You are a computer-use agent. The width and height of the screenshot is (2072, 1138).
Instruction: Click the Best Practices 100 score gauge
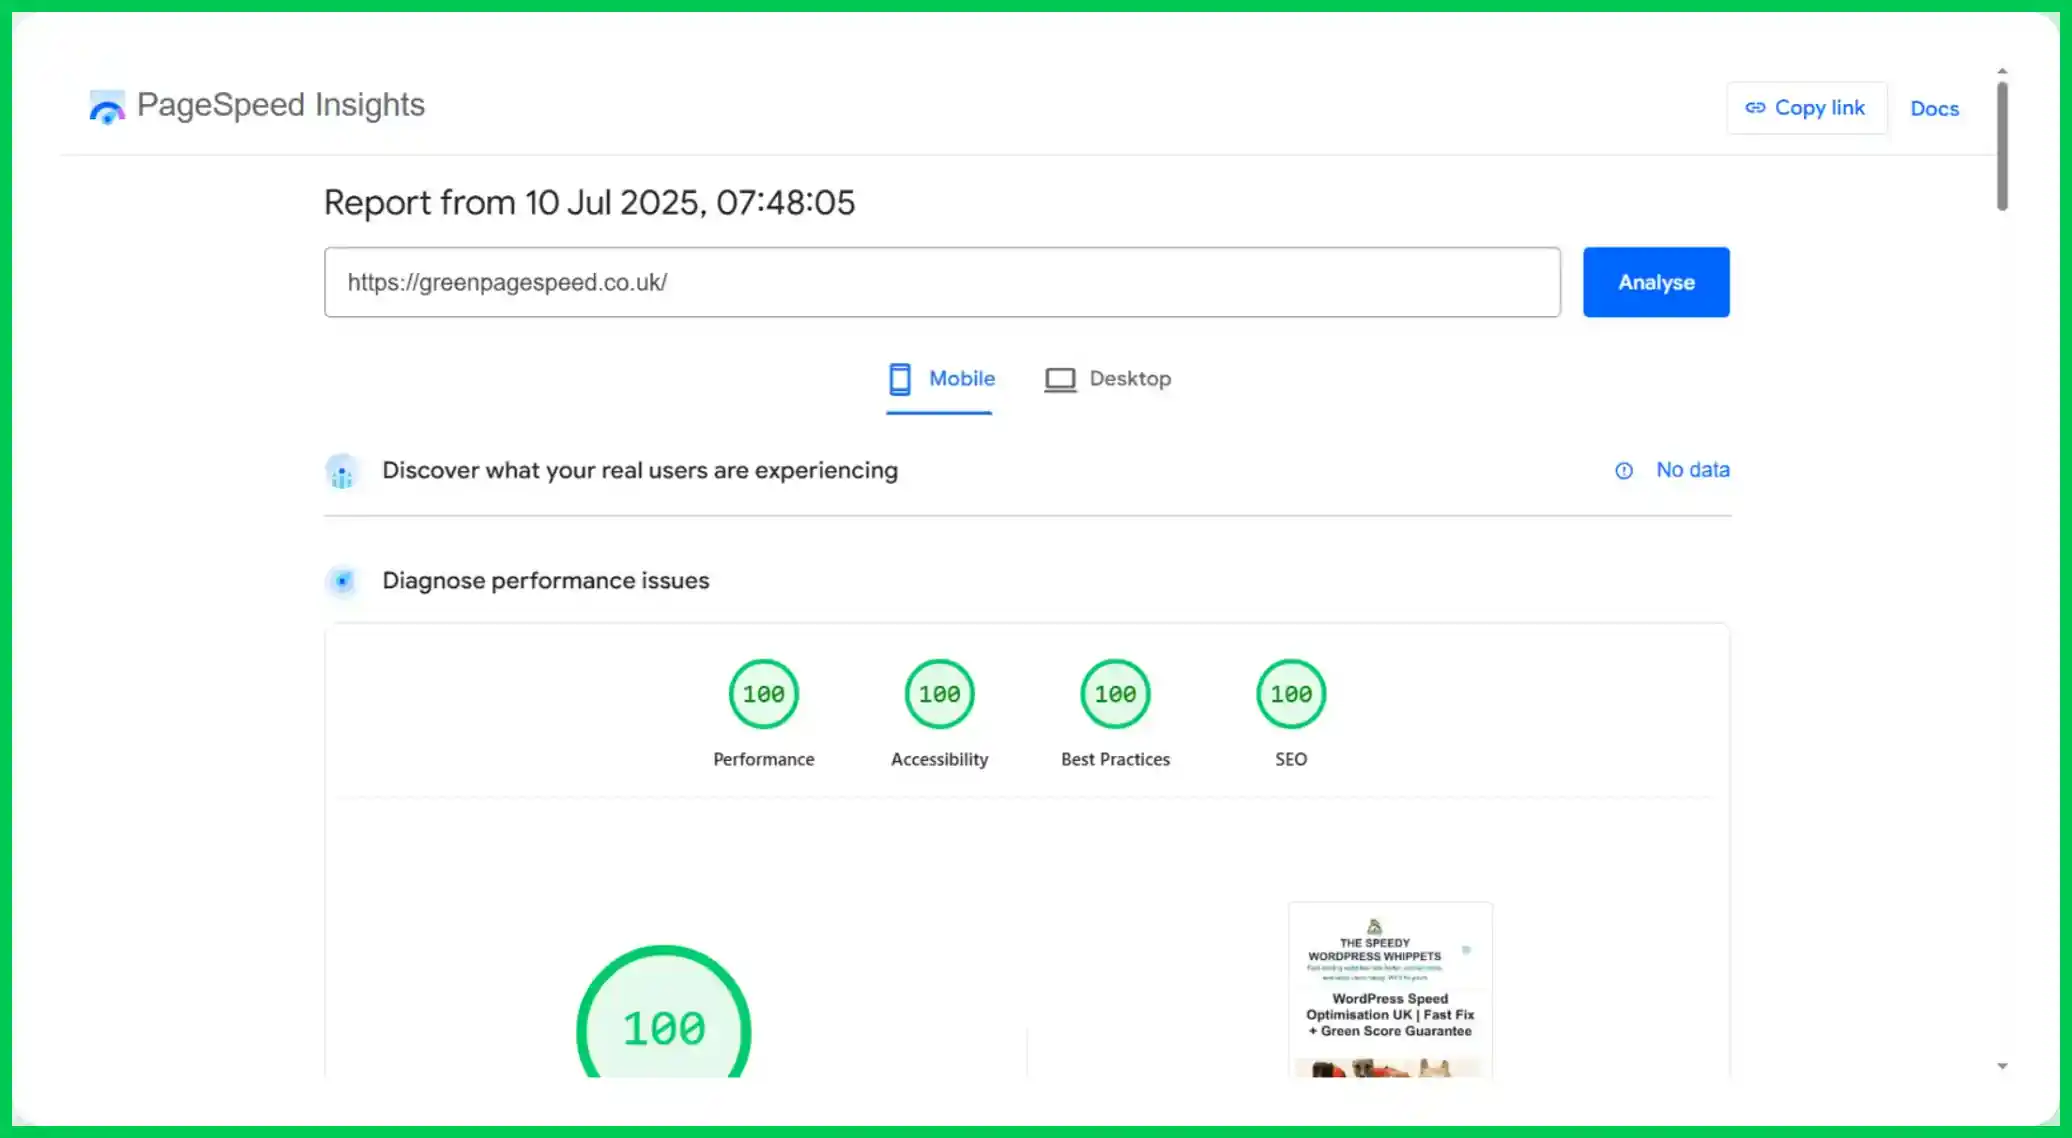click(1115, 694)
